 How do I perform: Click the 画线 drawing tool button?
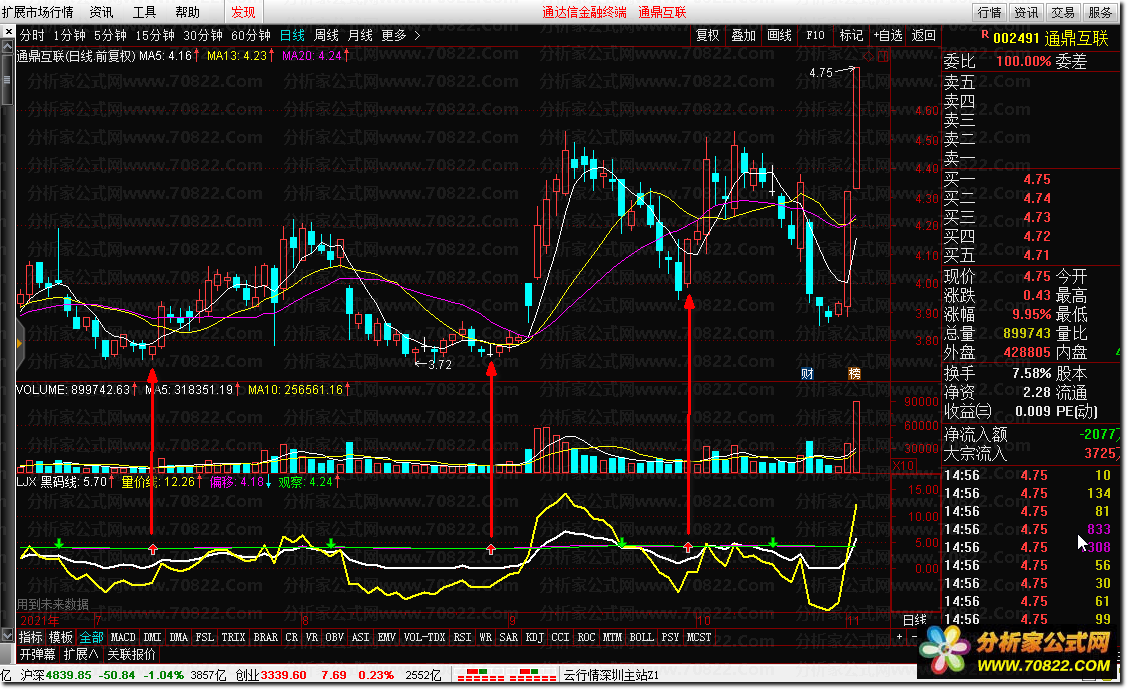coord(780,35)
